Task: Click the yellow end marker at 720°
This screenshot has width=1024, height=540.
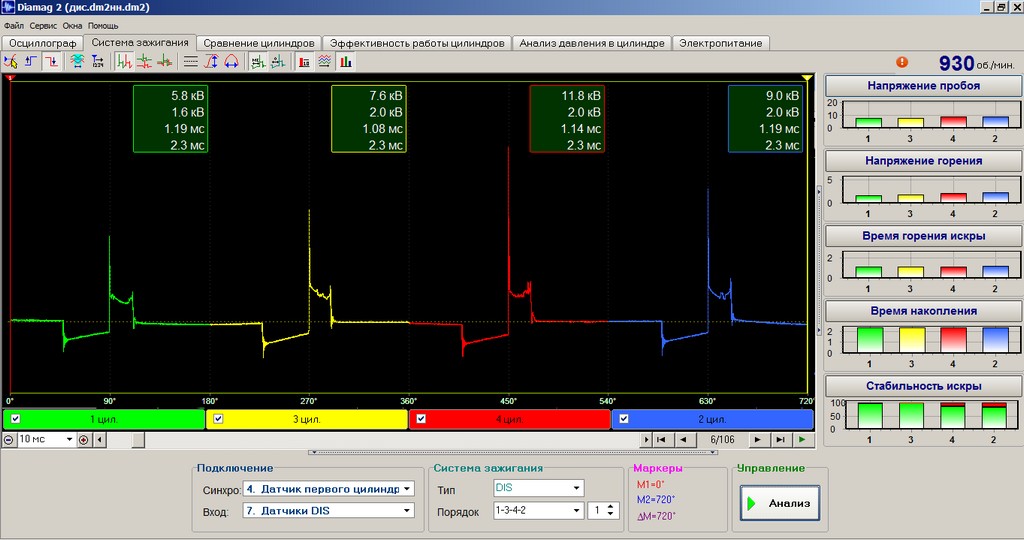Action: (x=808, y=78)
